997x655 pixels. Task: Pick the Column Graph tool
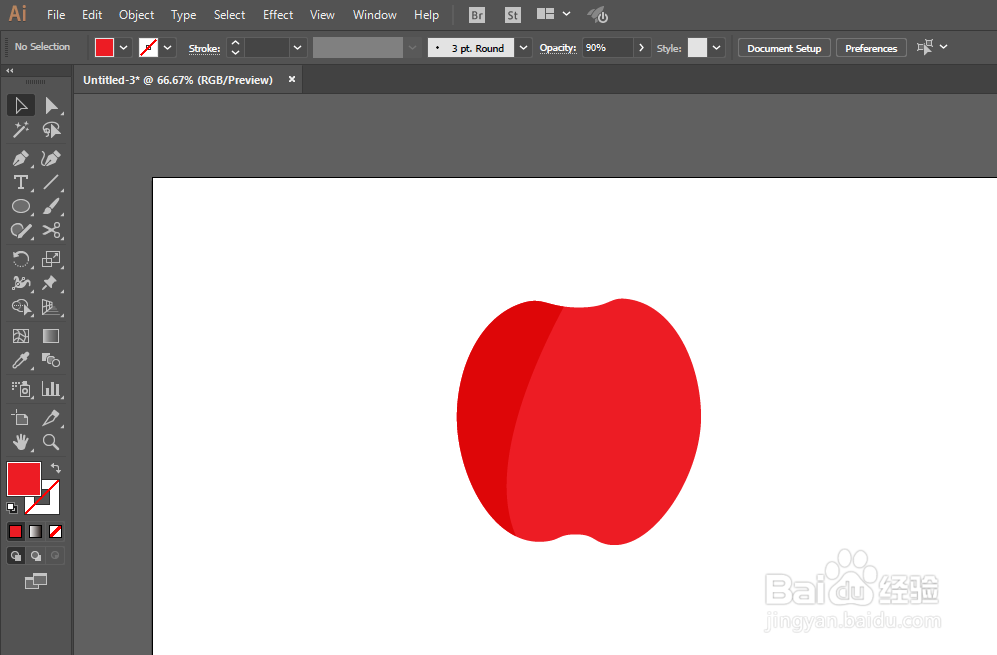click(x=51, y=389)
